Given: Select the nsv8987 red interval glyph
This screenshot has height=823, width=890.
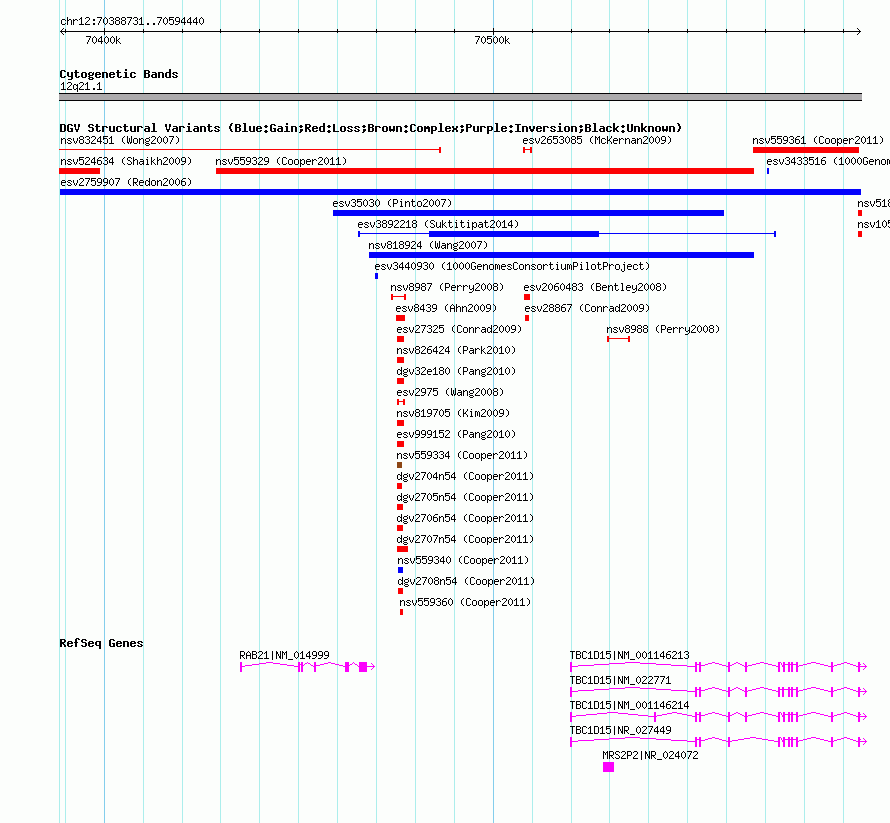Looking at the screenshot, I should (x=398, y=297).
